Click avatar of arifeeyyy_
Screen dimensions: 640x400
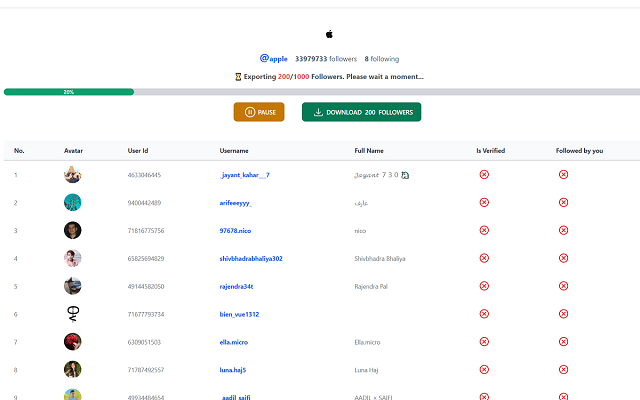[73, 202]
